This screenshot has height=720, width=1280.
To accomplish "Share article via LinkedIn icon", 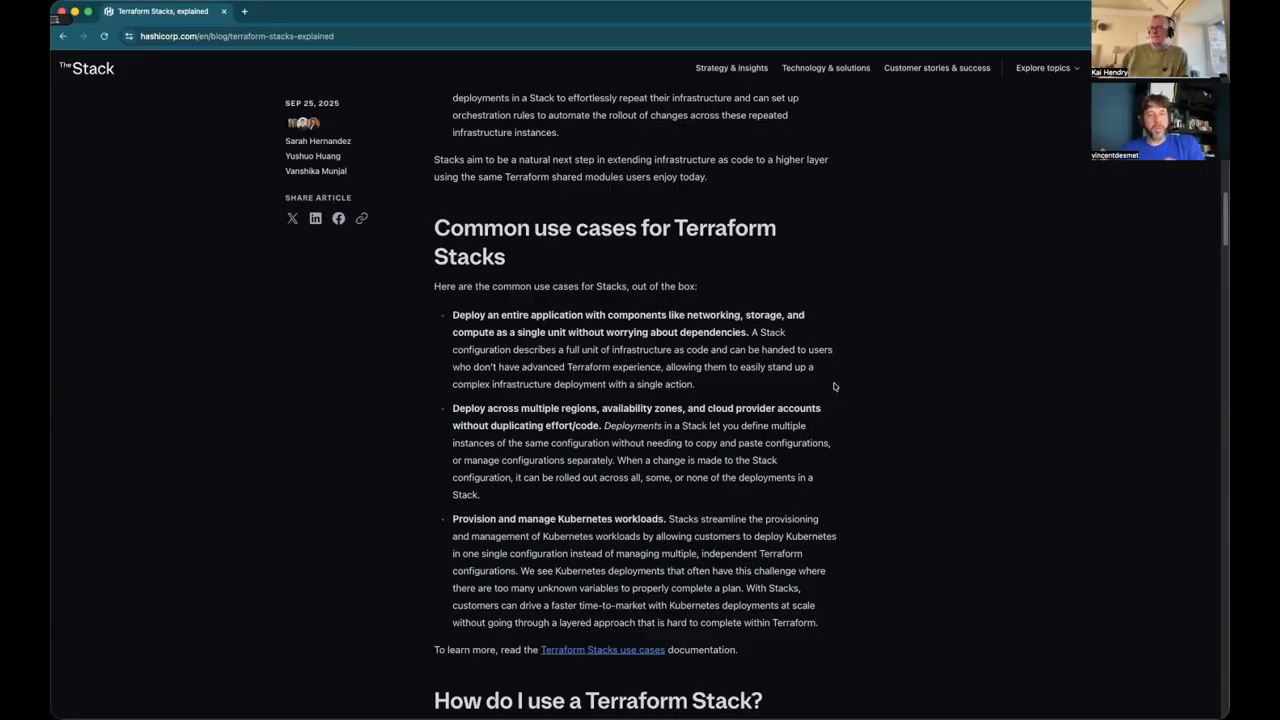I will [x=315, y=218].
